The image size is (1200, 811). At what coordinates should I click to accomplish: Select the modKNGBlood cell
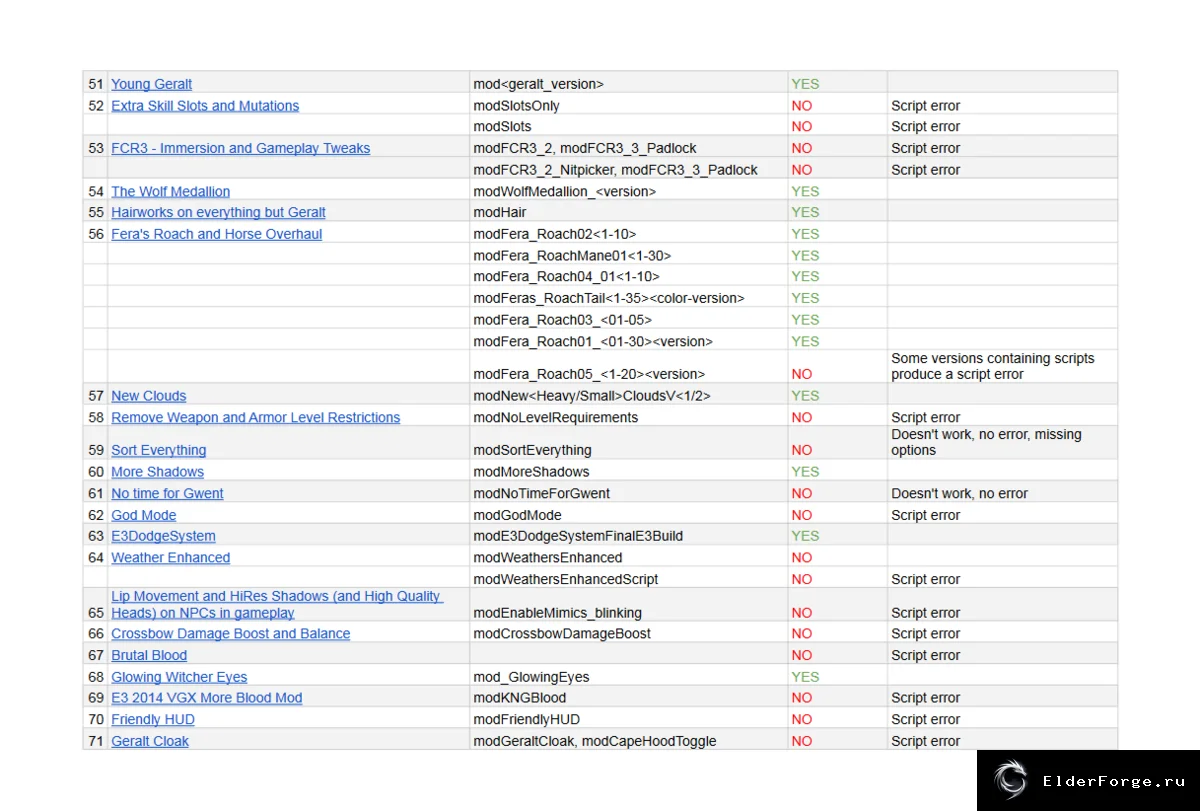click(628, 698)
